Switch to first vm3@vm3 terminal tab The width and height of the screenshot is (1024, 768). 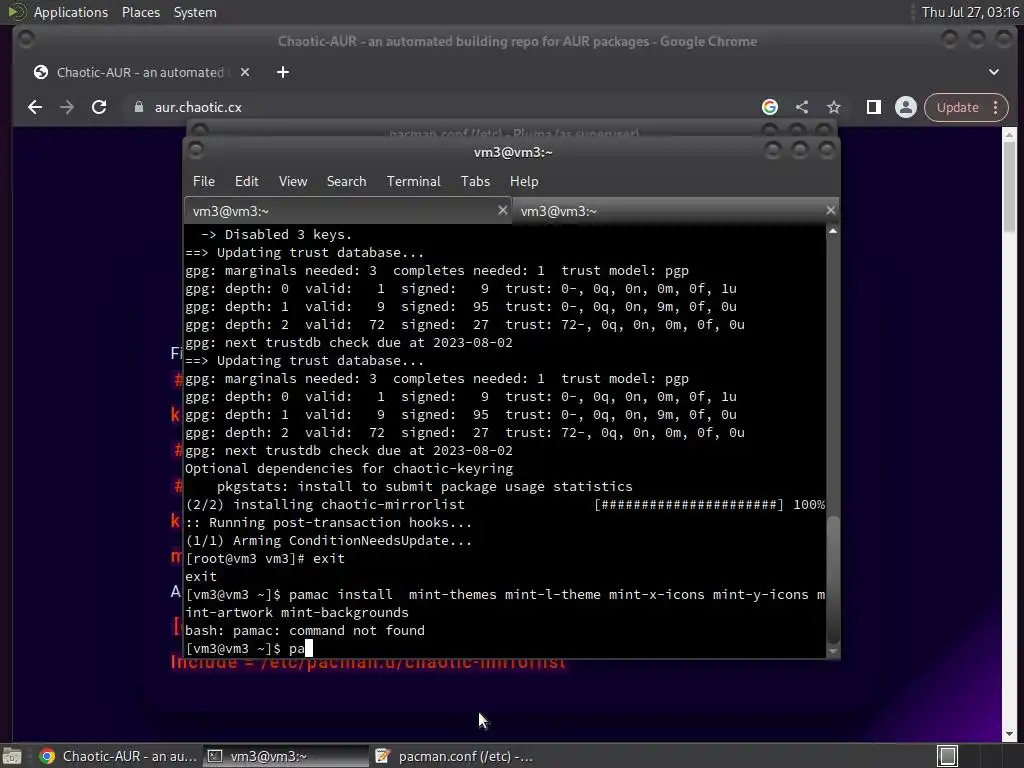pyautogui.click(x=348, y=211)
